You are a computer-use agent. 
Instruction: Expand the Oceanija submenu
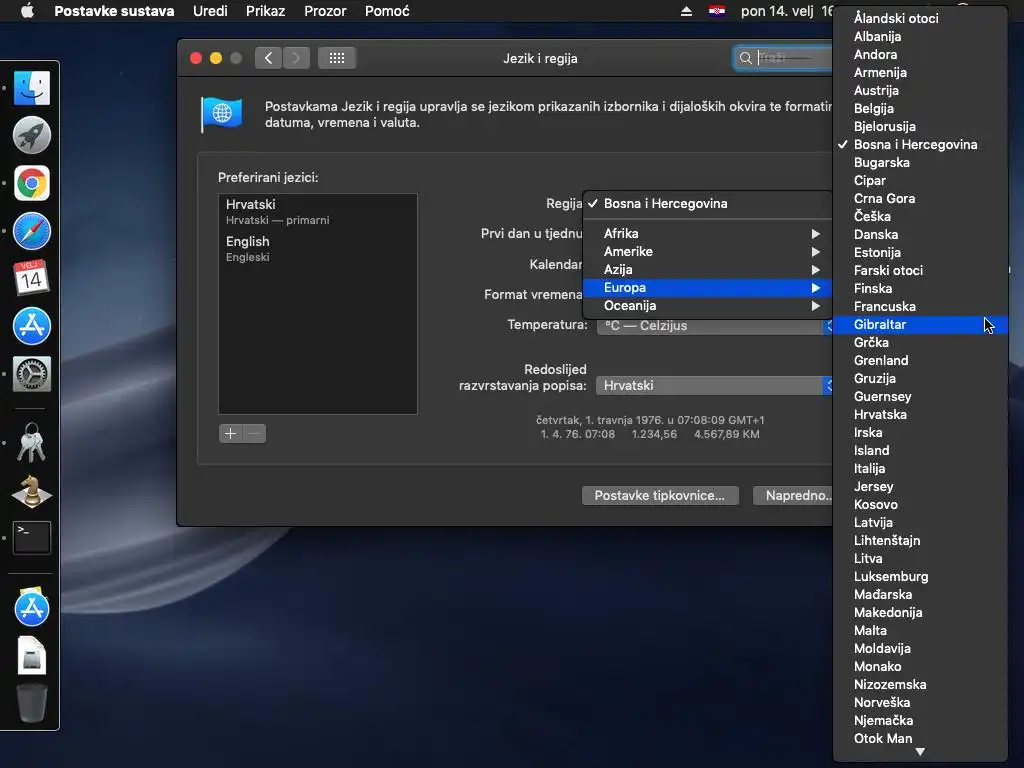[x=708, y=306]
